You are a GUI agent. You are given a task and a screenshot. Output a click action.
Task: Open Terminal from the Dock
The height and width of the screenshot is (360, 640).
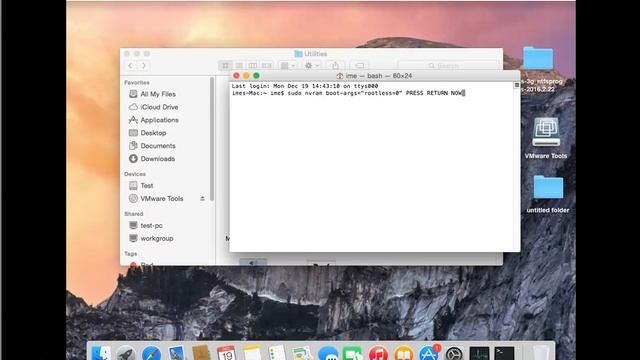click(504, 353)
